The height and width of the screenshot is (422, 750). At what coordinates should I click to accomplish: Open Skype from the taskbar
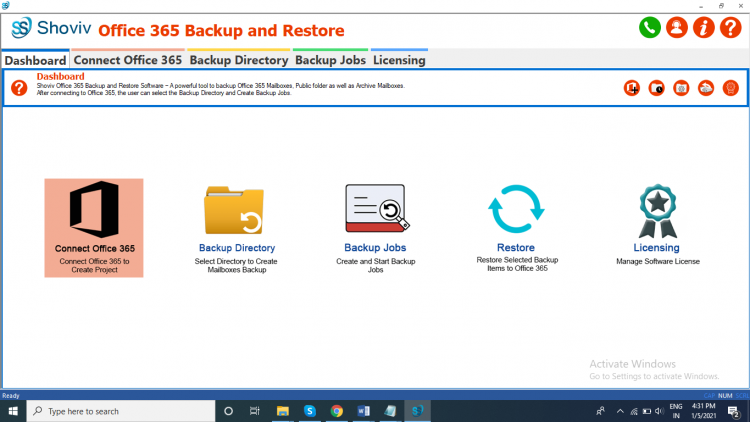[309, 411]
